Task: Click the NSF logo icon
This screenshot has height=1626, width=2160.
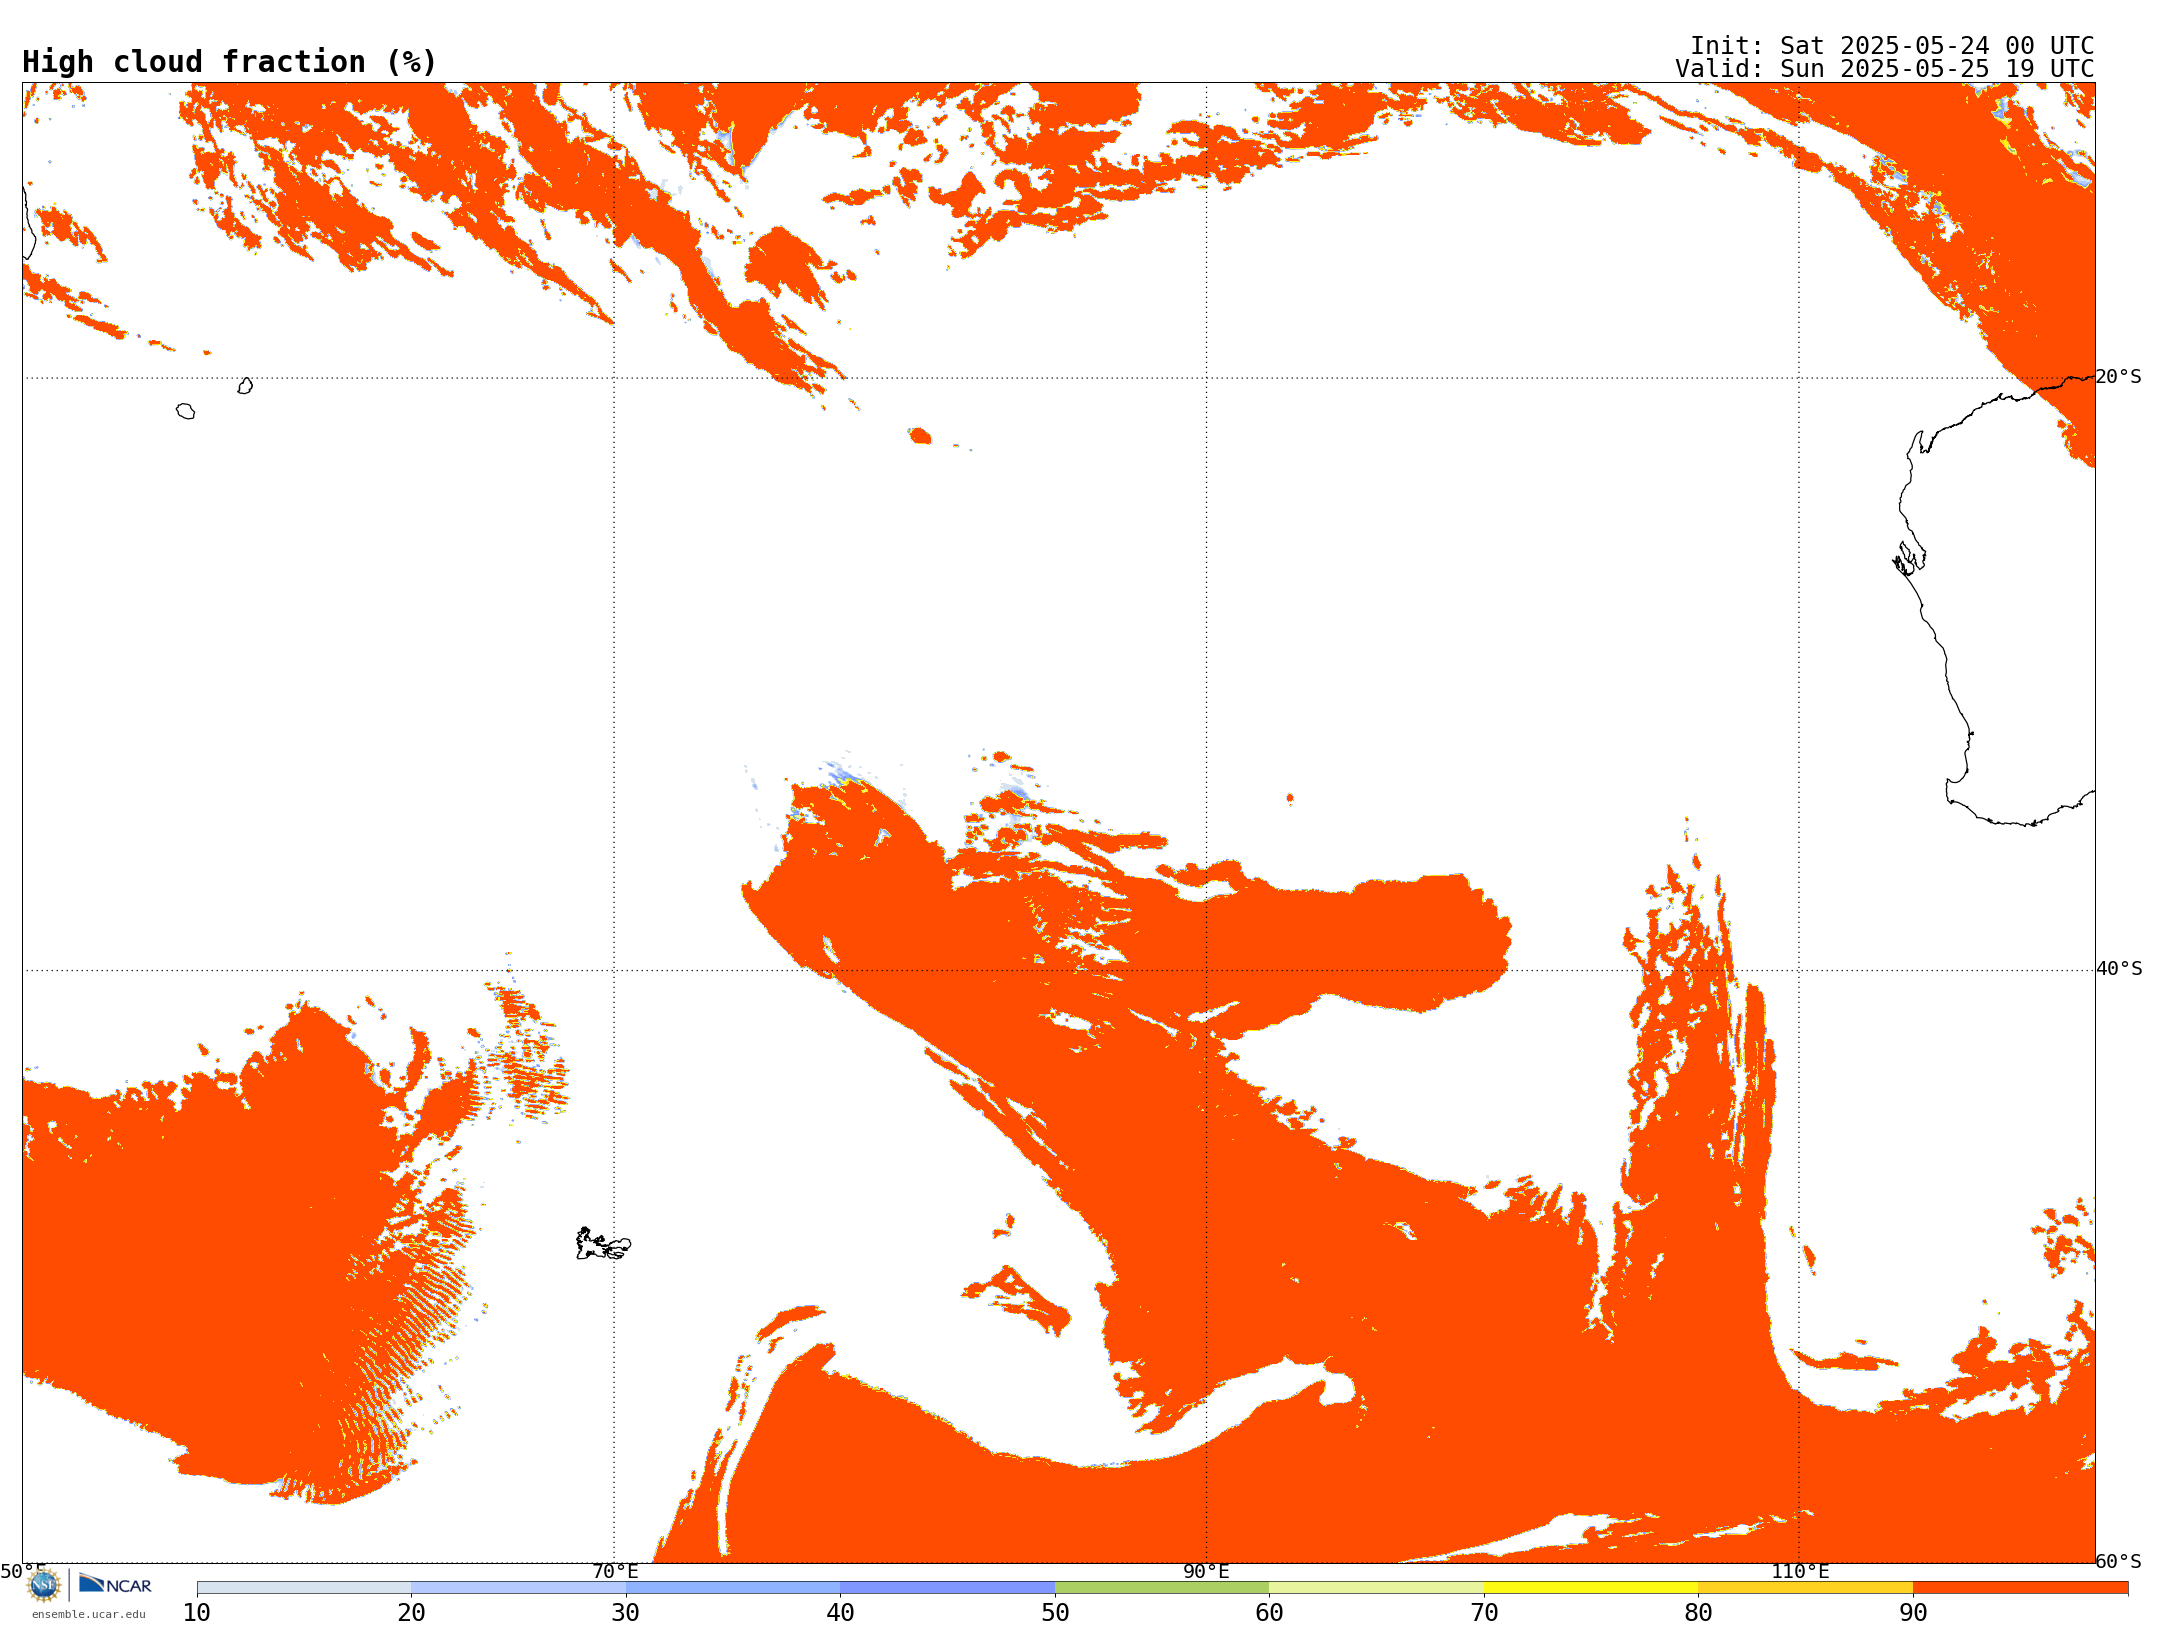Action: point(44,1585)
